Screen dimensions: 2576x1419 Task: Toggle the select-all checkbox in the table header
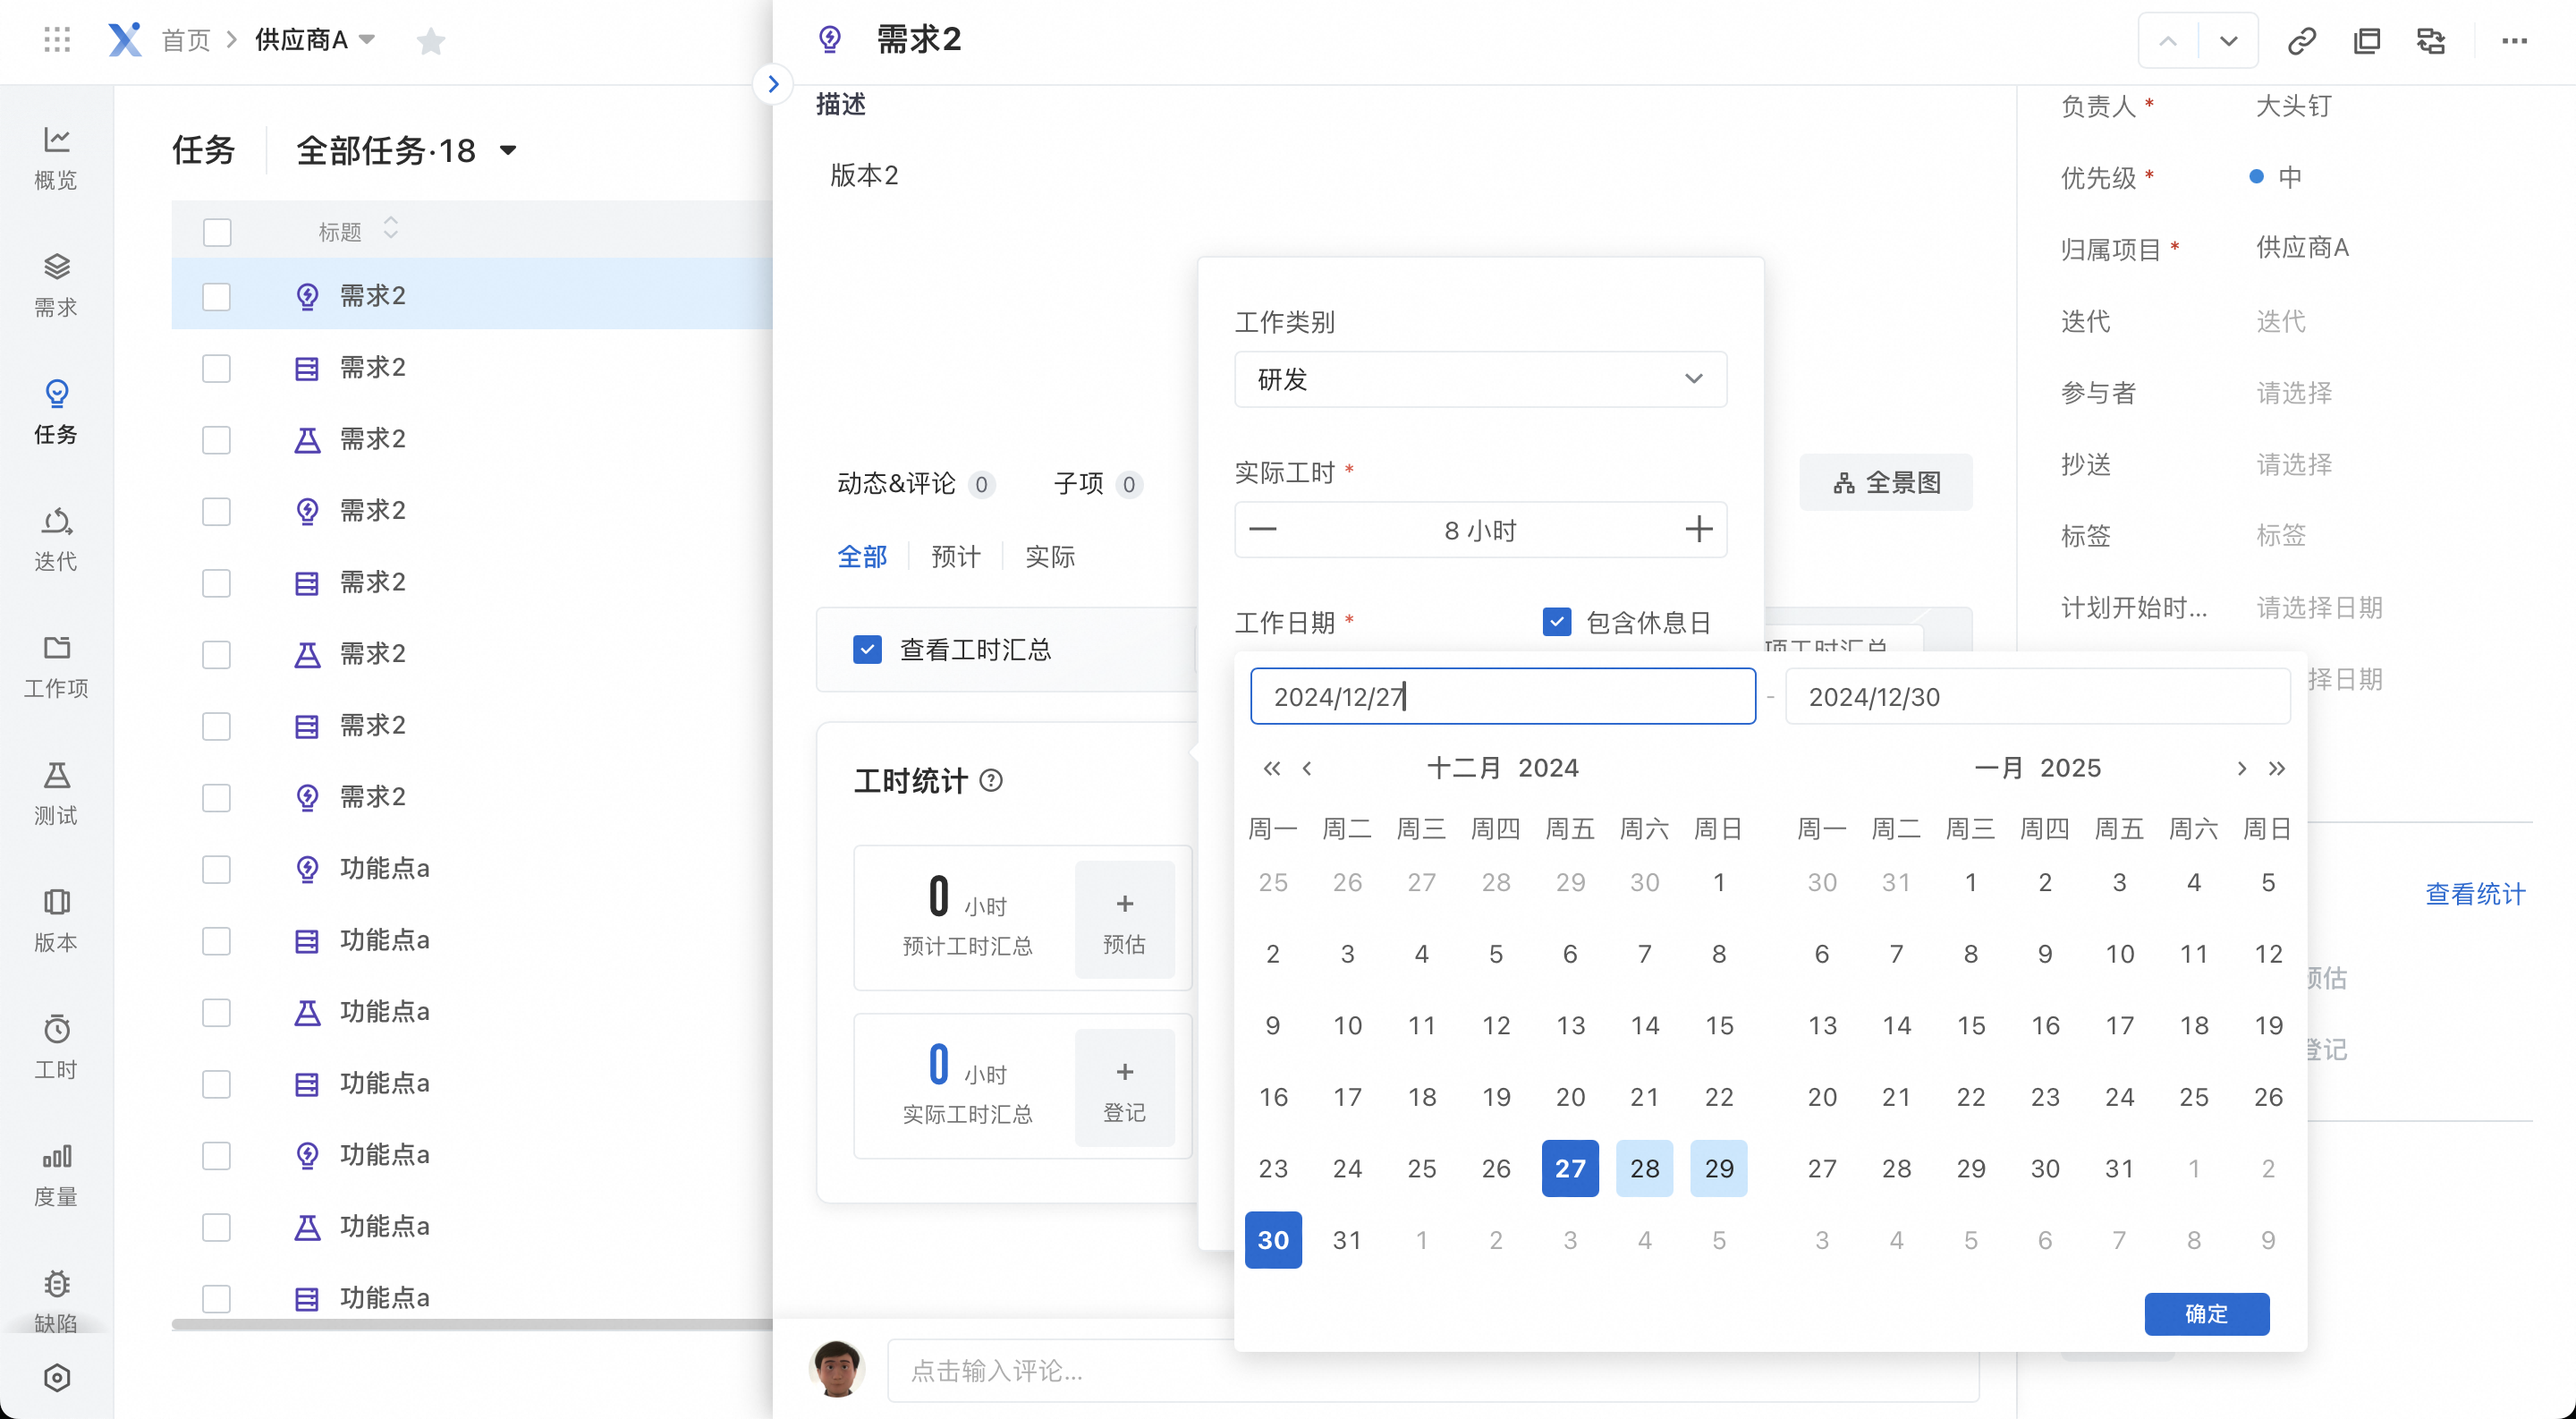(217, 232)
